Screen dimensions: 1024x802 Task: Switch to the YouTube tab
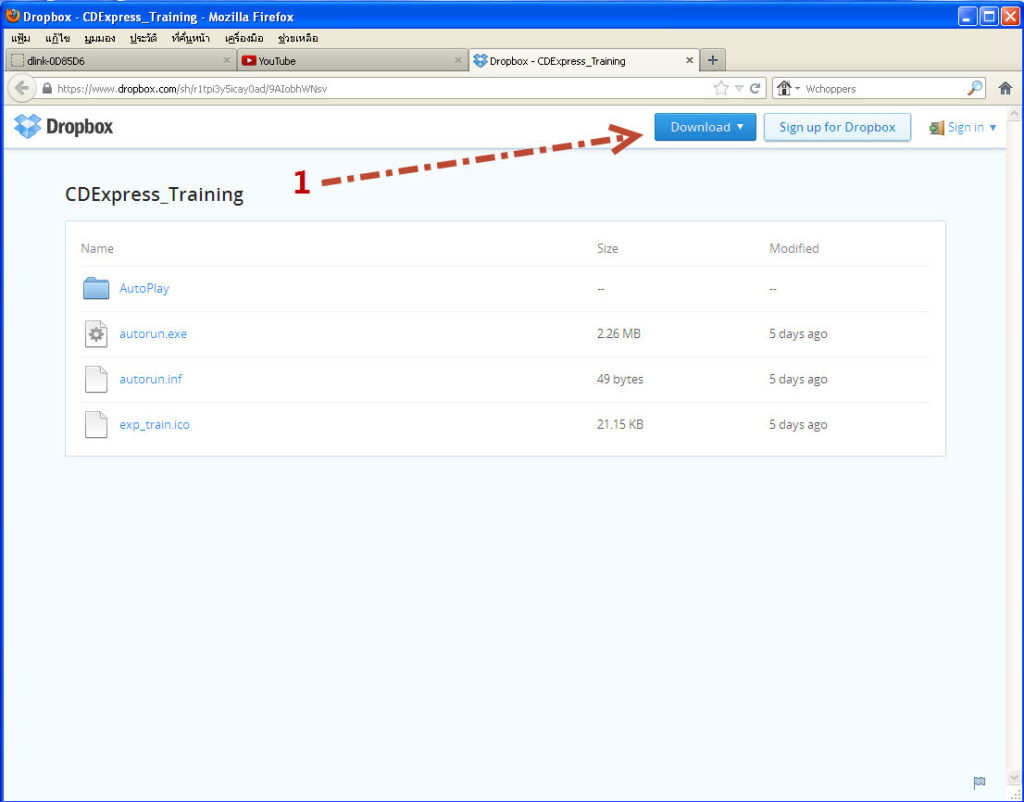click(351, 61)
